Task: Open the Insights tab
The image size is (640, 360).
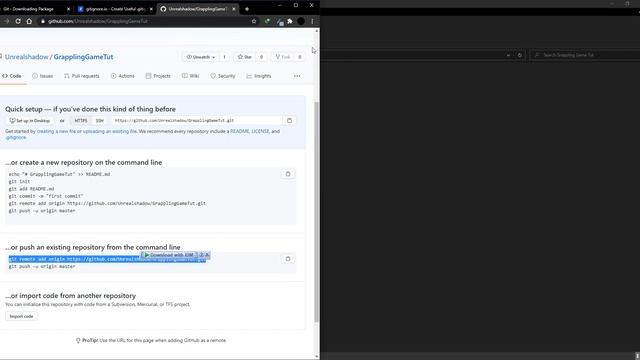Action: 259,76
